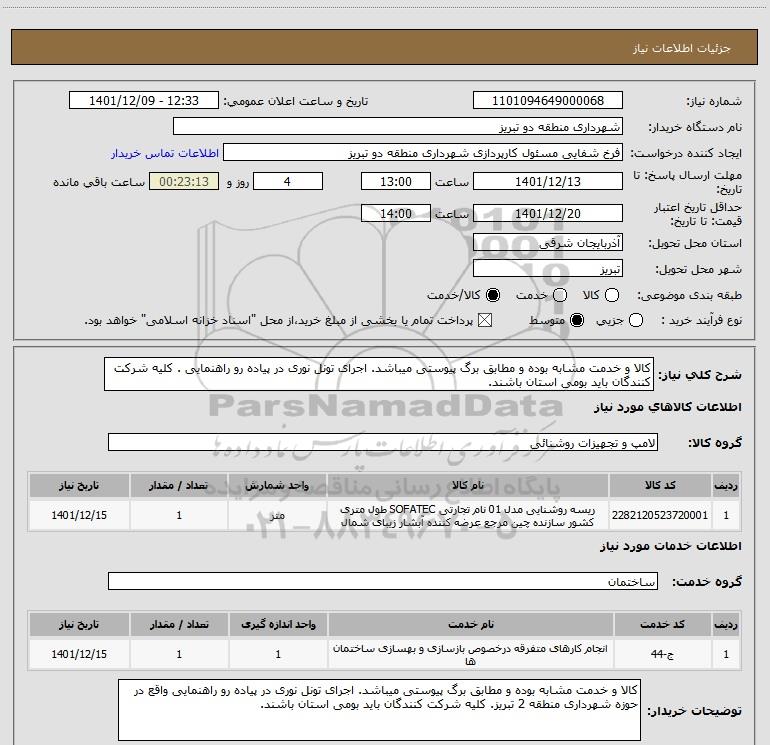Screen dimensions: 770x745
Task: Choose the متوسط purchase process option
Action: click(577, 320)
